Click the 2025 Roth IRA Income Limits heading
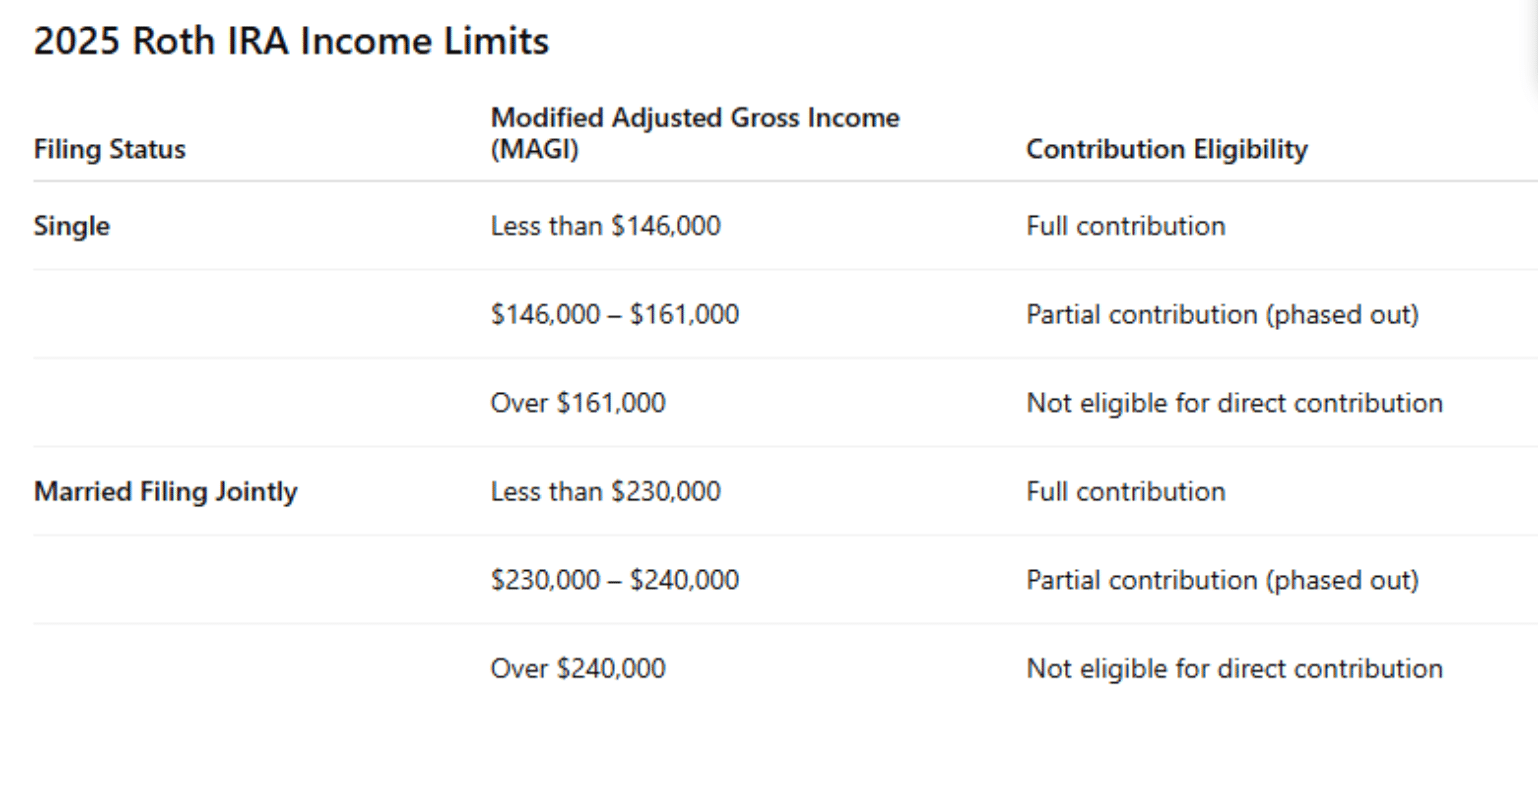 click(291, 42)
